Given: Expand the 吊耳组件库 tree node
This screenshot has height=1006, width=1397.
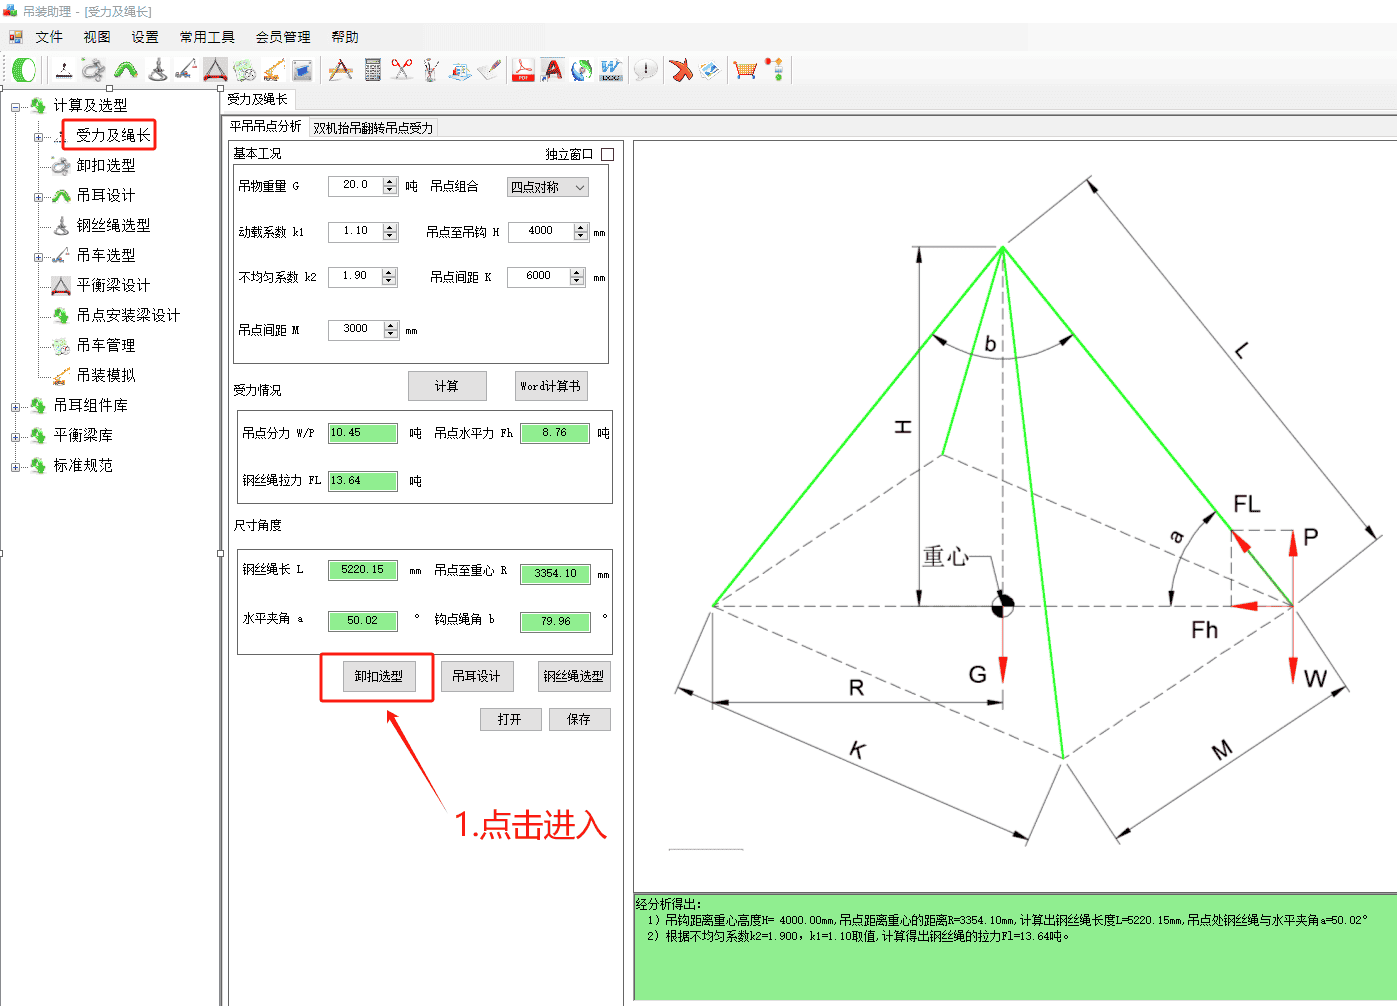Looking at the screenshot, I should point(16,406).
